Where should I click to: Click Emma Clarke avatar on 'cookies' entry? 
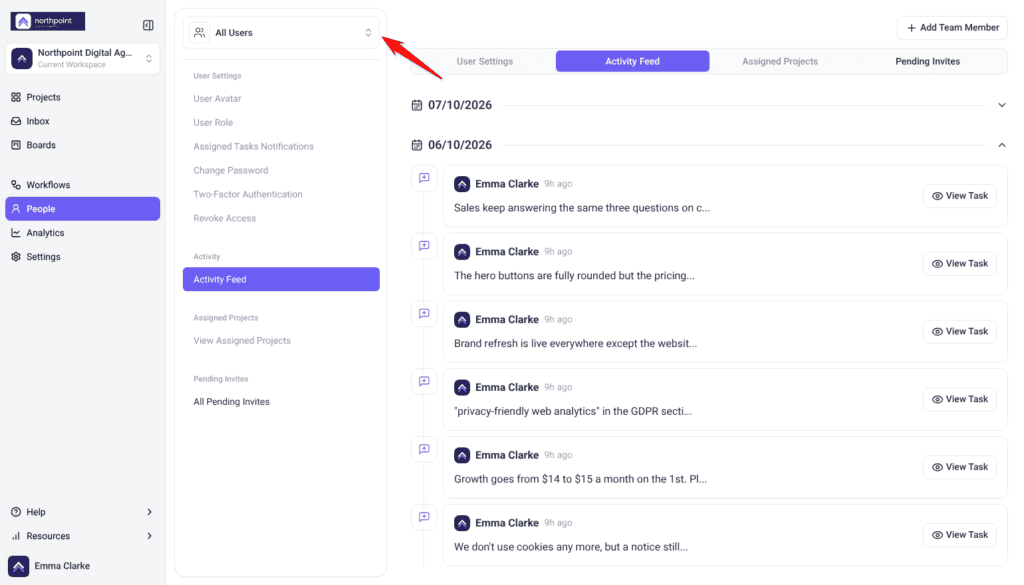click(462, 524)
